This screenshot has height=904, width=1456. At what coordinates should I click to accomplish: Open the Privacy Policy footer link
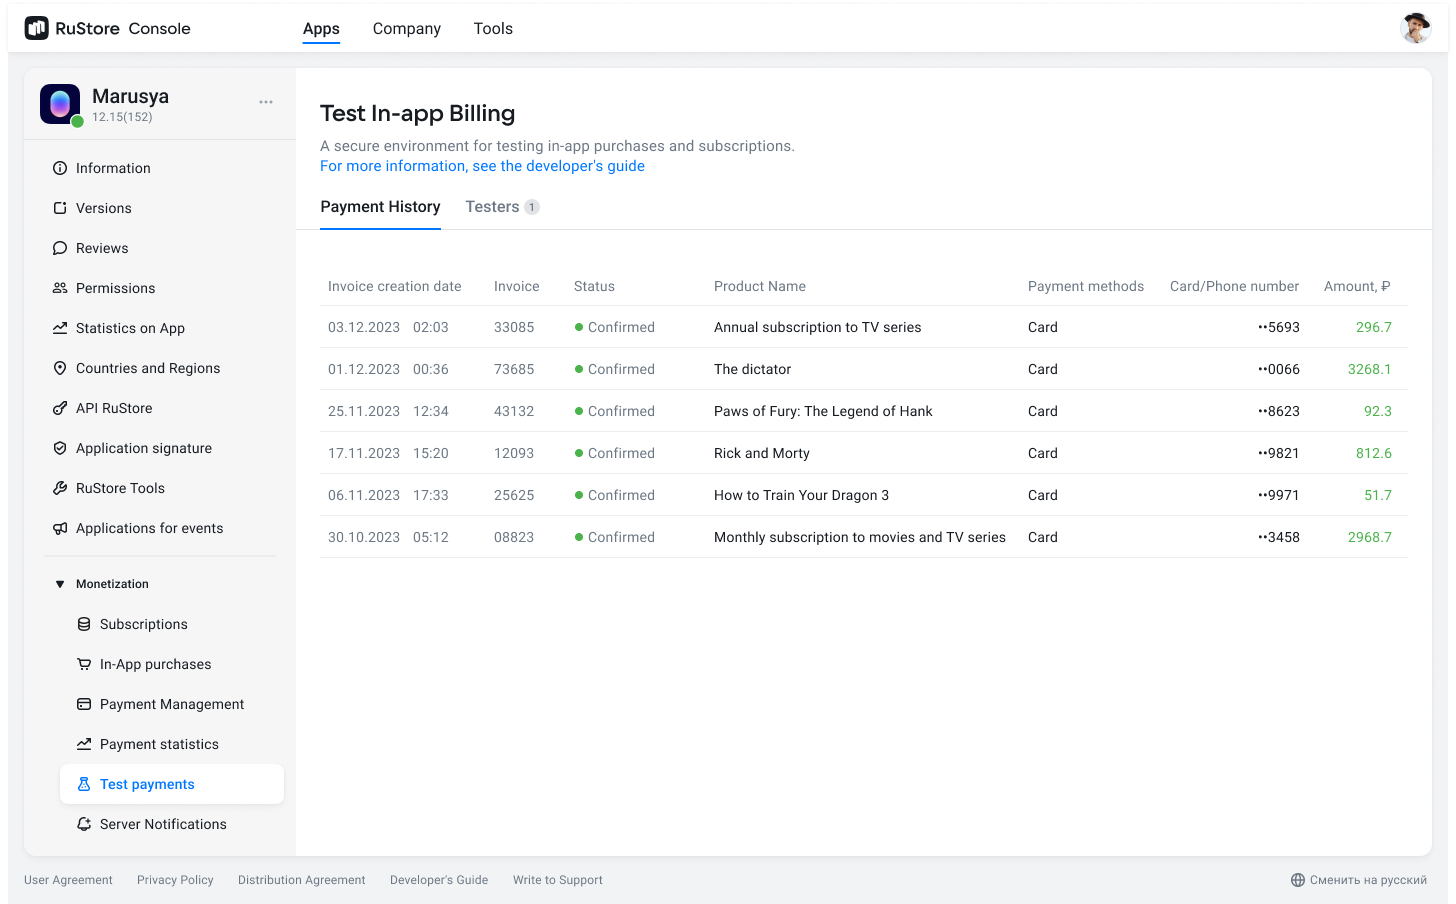pyautogui.click(x=175, y=880)
